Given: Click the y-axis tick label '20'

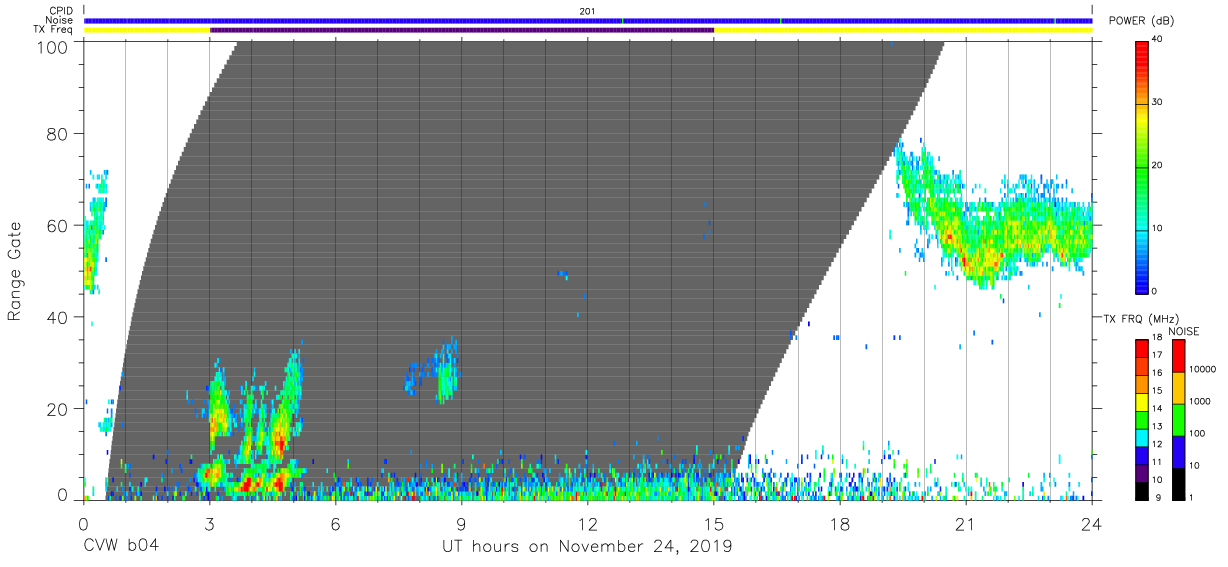Looking at the screenshot, I should (59, 409).
